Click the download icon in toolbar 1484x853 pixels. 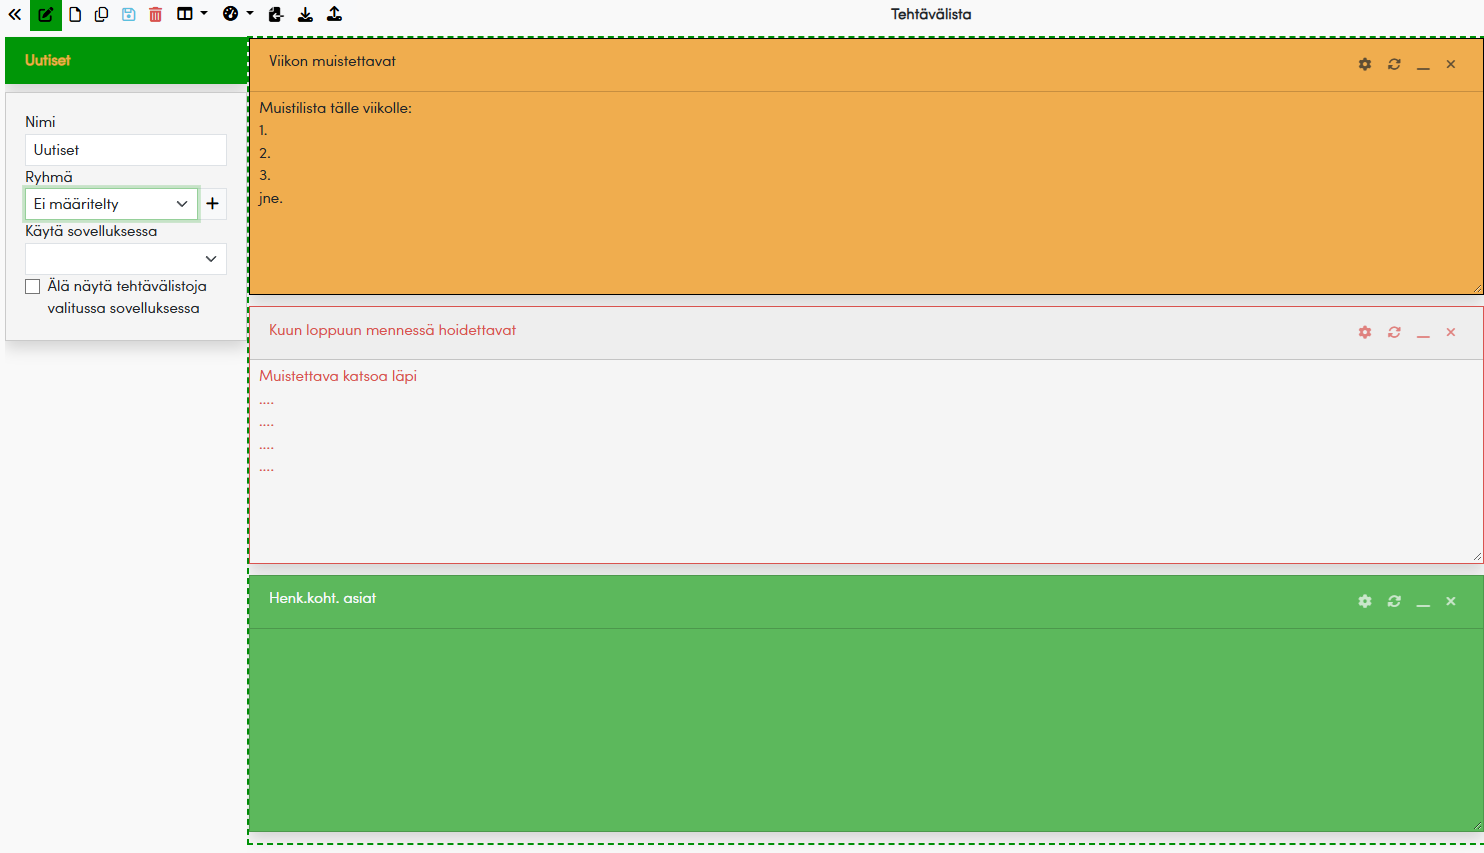click(305, 15)
